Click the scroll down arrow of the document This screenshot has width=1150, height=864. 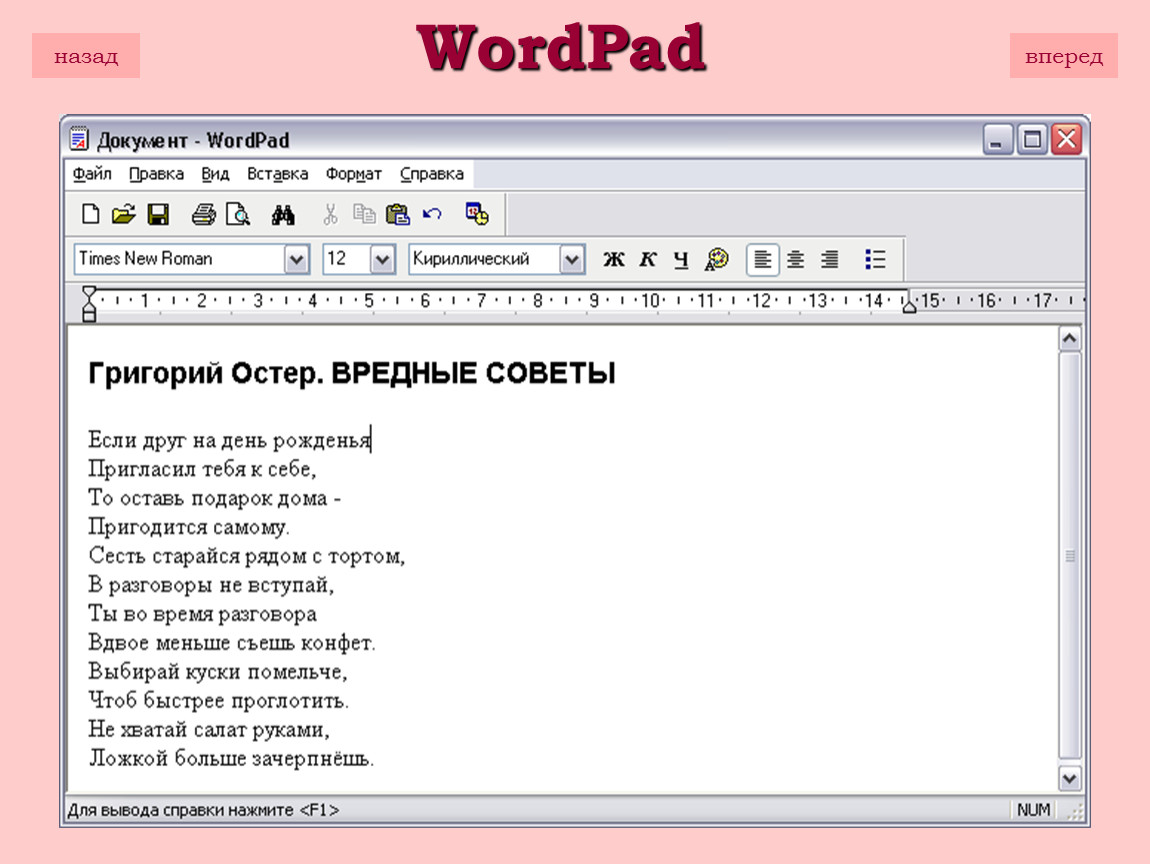(x=1069, y=778)
